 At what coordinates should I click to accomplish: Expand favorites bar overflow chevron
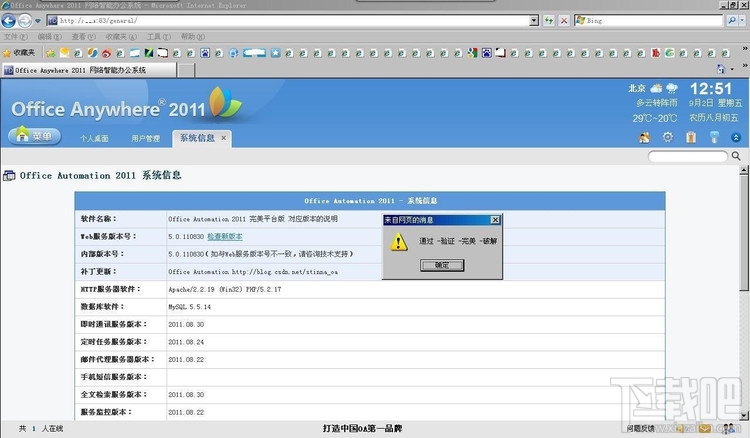(x=745, y=48)
